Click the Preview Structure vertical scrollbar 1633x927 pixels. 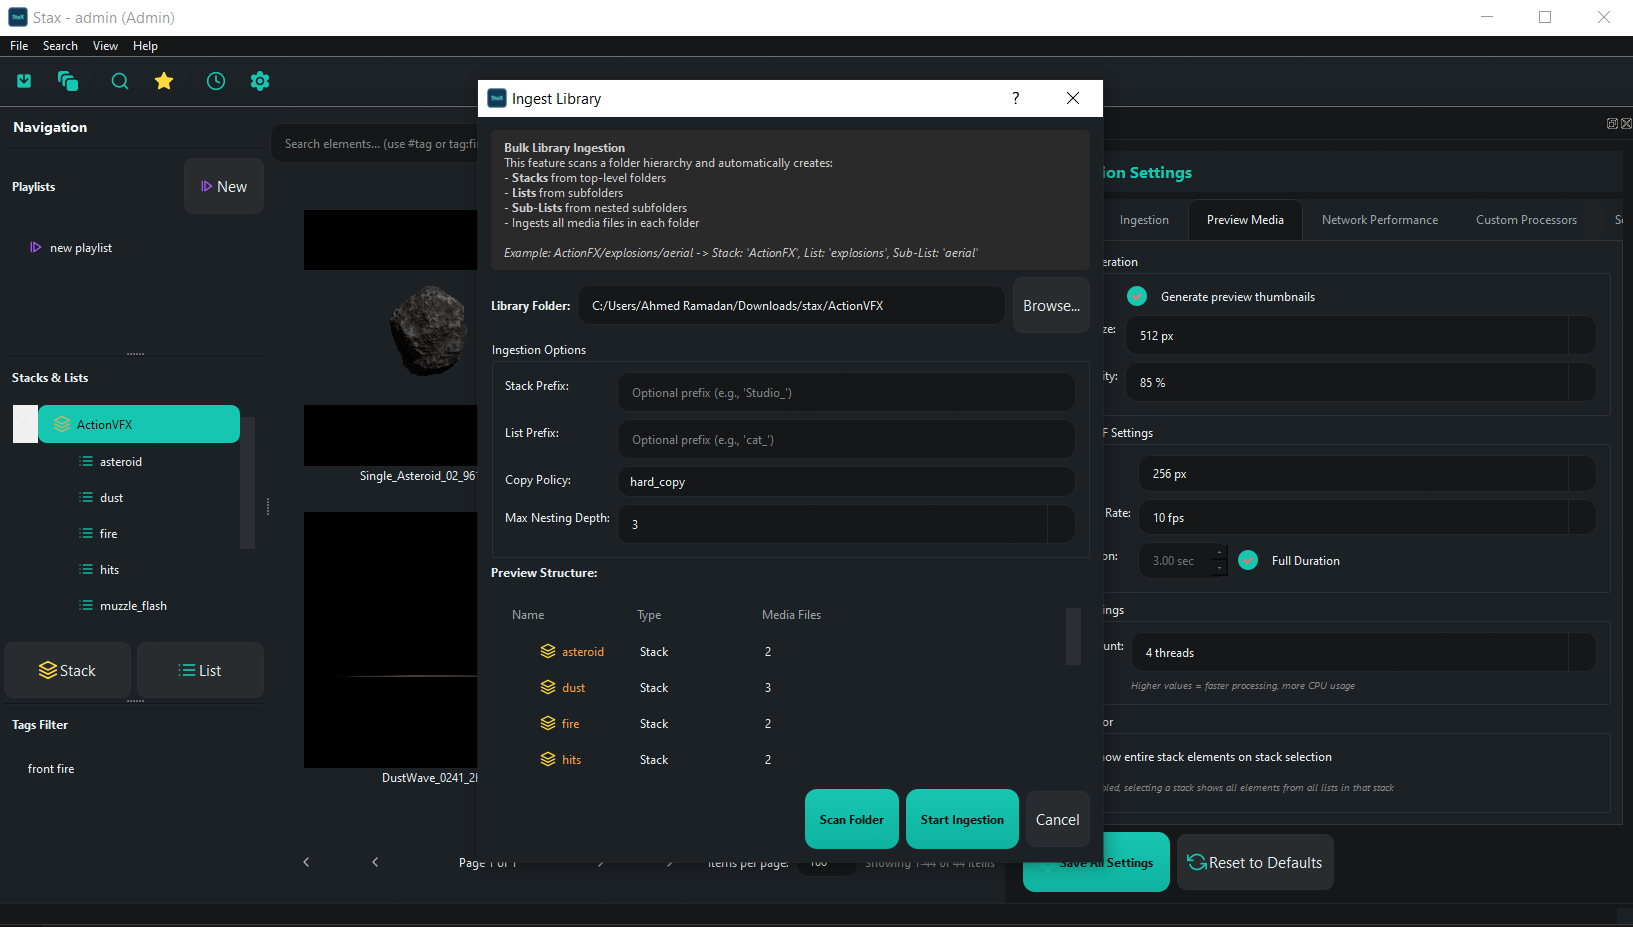tap(1073, 636)
